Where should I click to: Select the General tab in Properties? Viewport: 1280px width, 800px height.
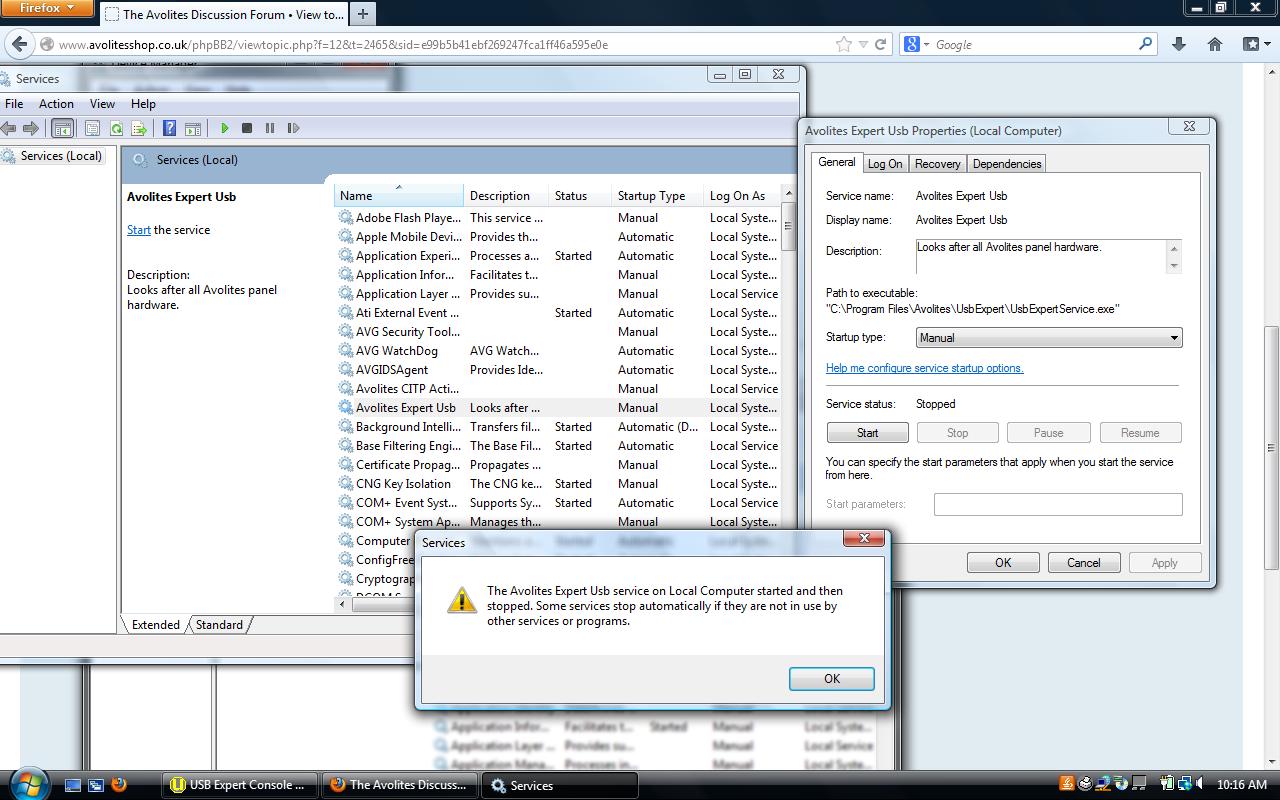[x=837, y=162]
